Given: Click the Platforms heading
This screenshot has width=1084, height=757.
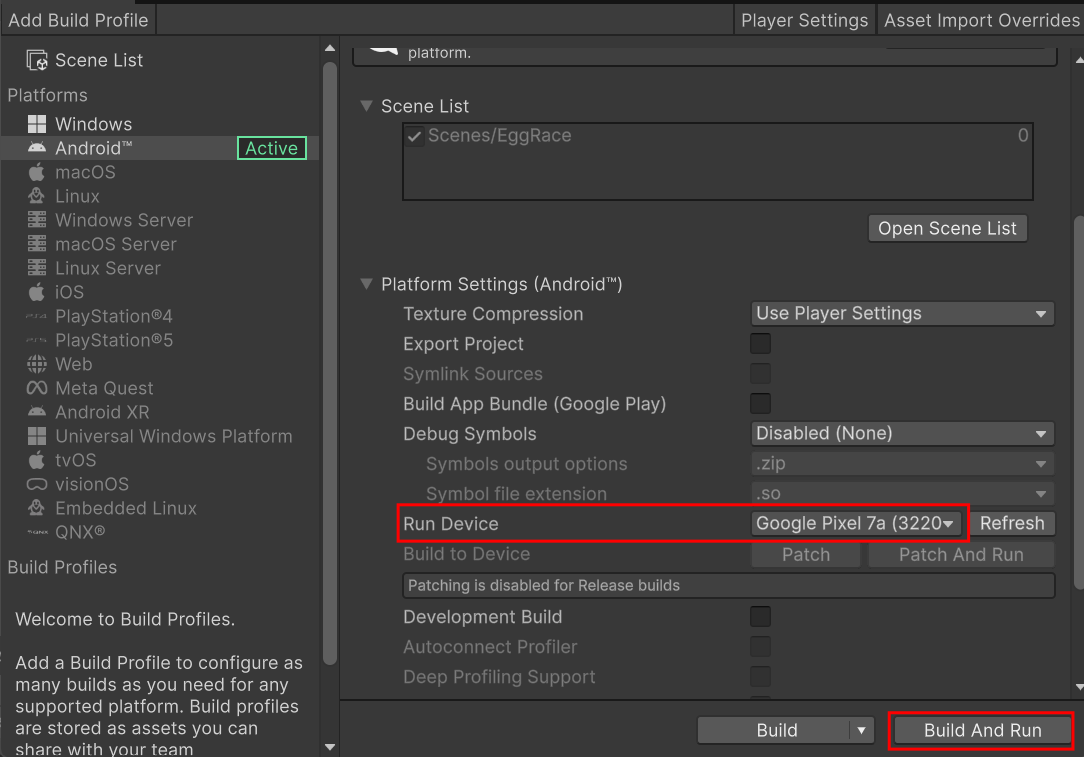Looking at the screenshot, I should [x=48, y=95].
